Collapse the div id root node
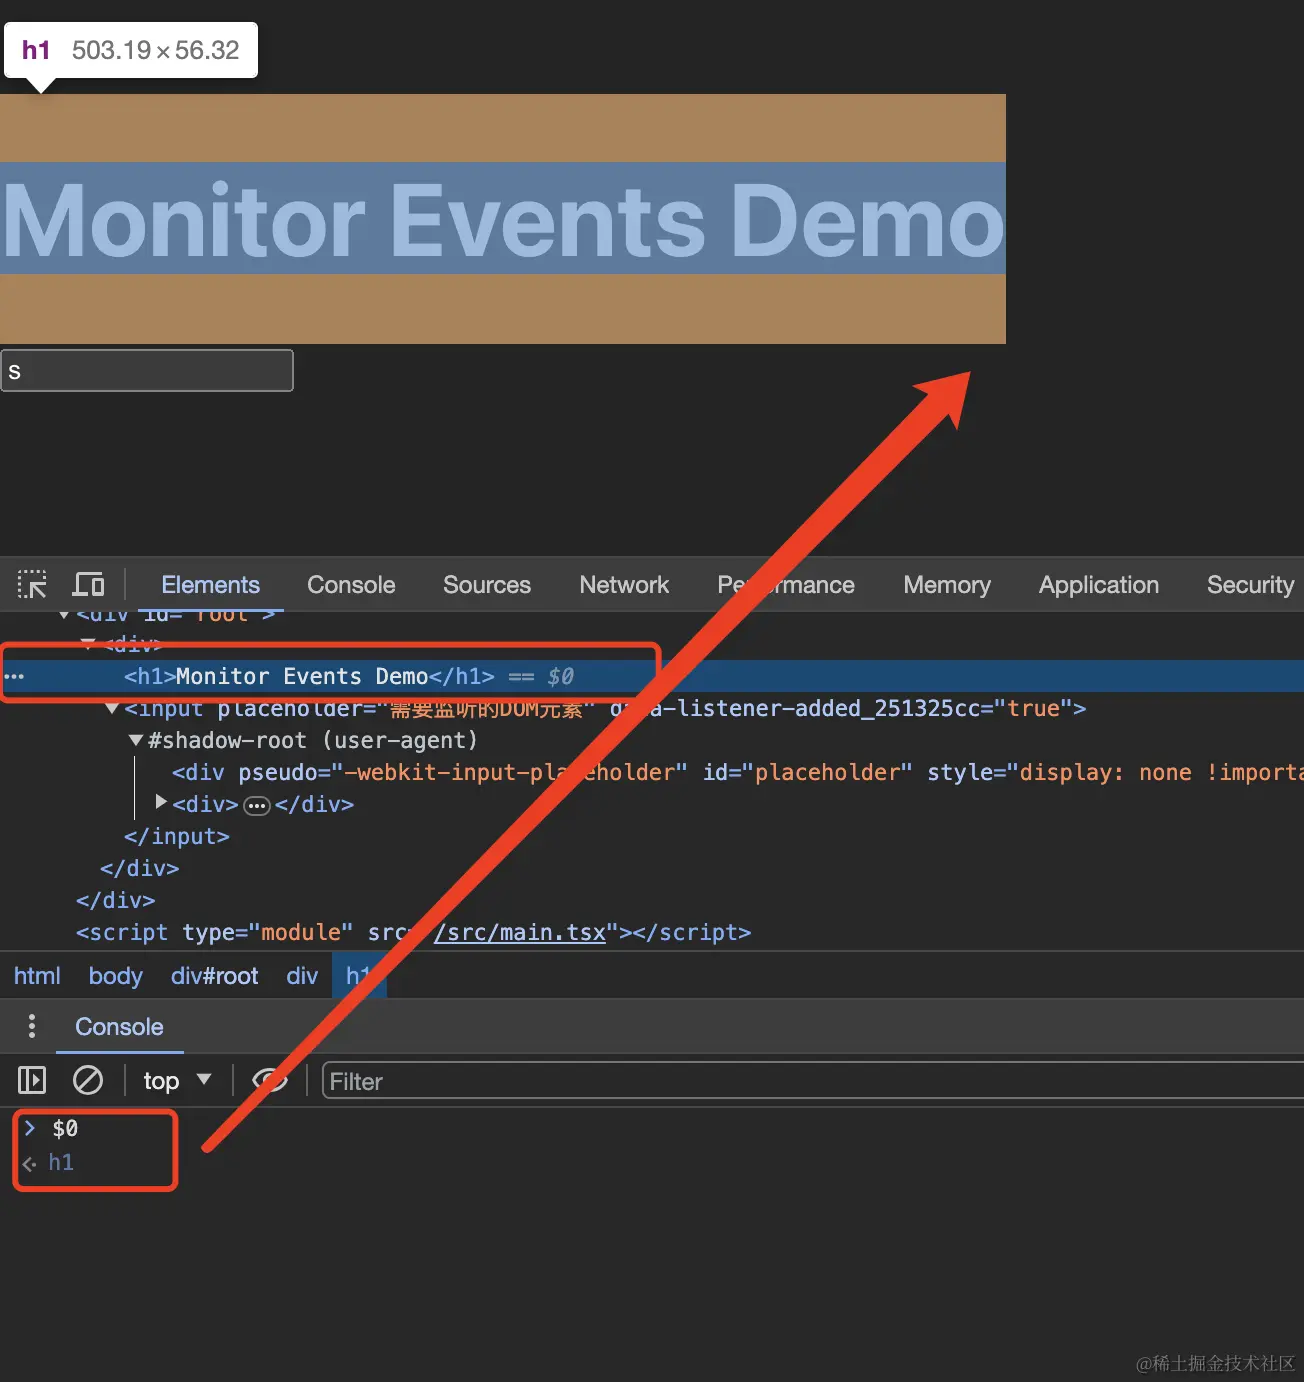The image size is (1304, 1382). (x=64, y=614)
